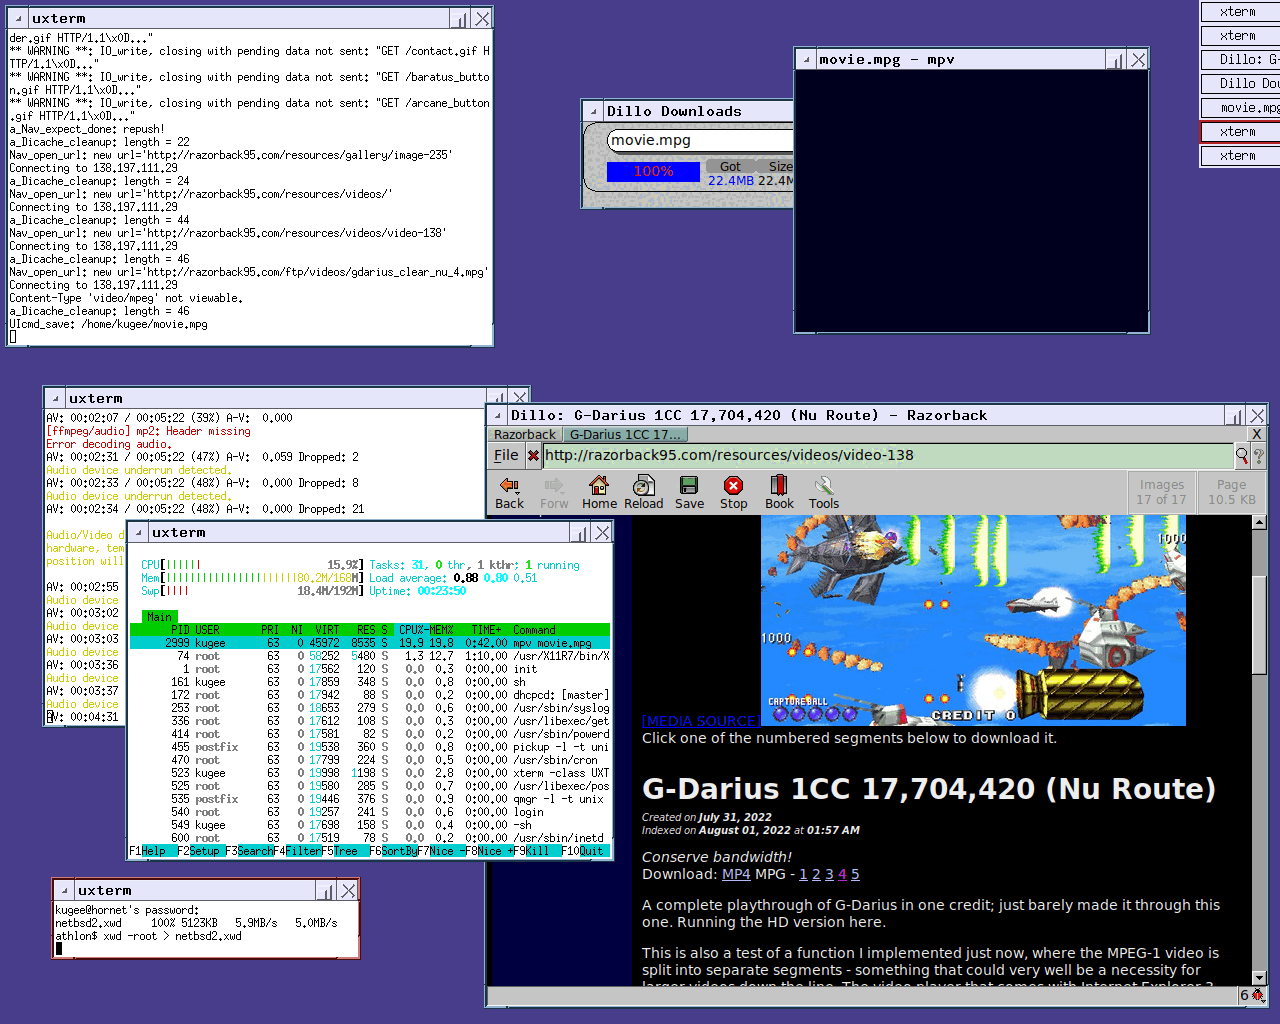
Task: Go back using Dillo's Back button
Action: click(509, 493)
